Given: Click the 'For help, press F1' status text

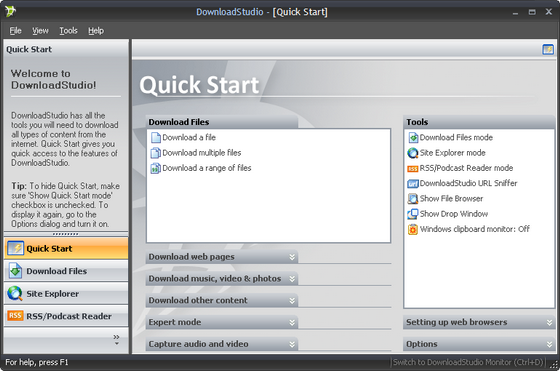Looking at the screenshot, I should 37,362.
